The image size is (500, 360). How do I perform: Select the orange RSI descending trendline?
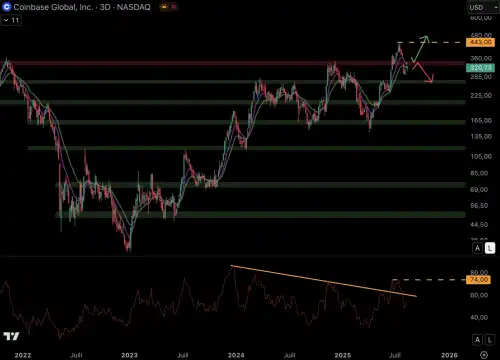coord(323,281)
